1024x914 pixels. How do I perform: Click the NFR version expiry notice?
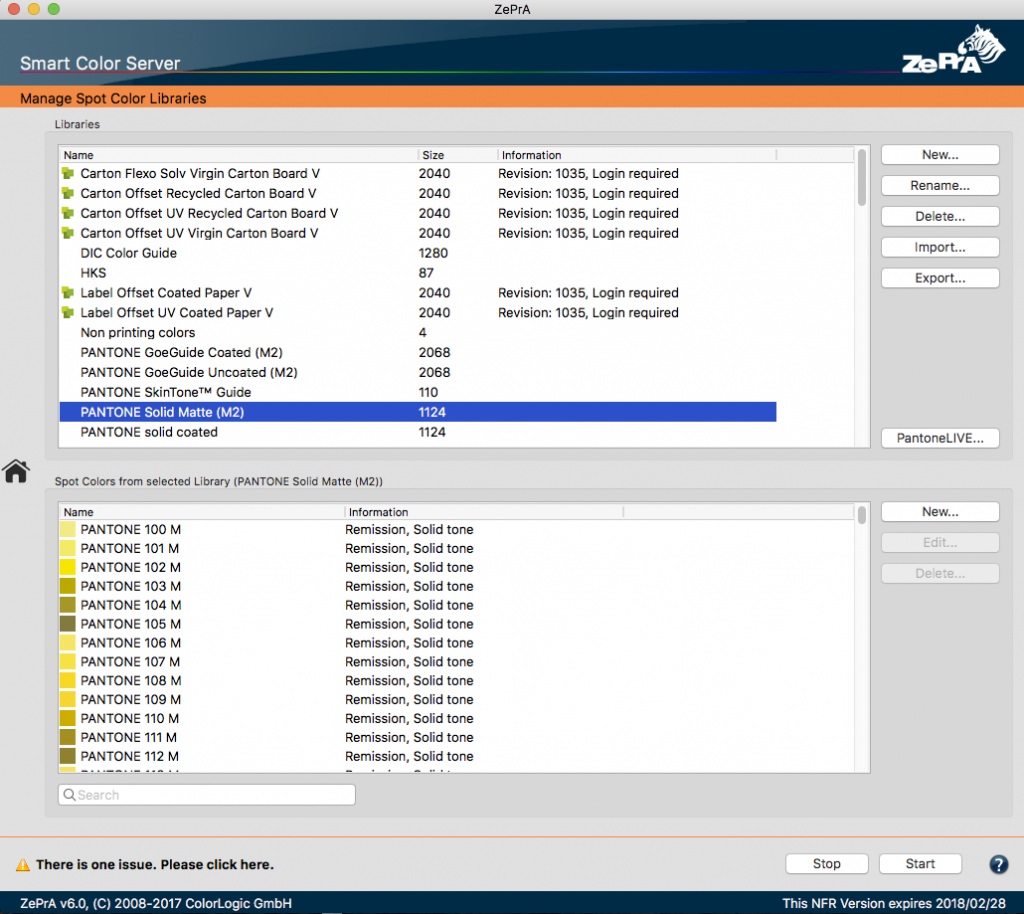tap(894, 904)
